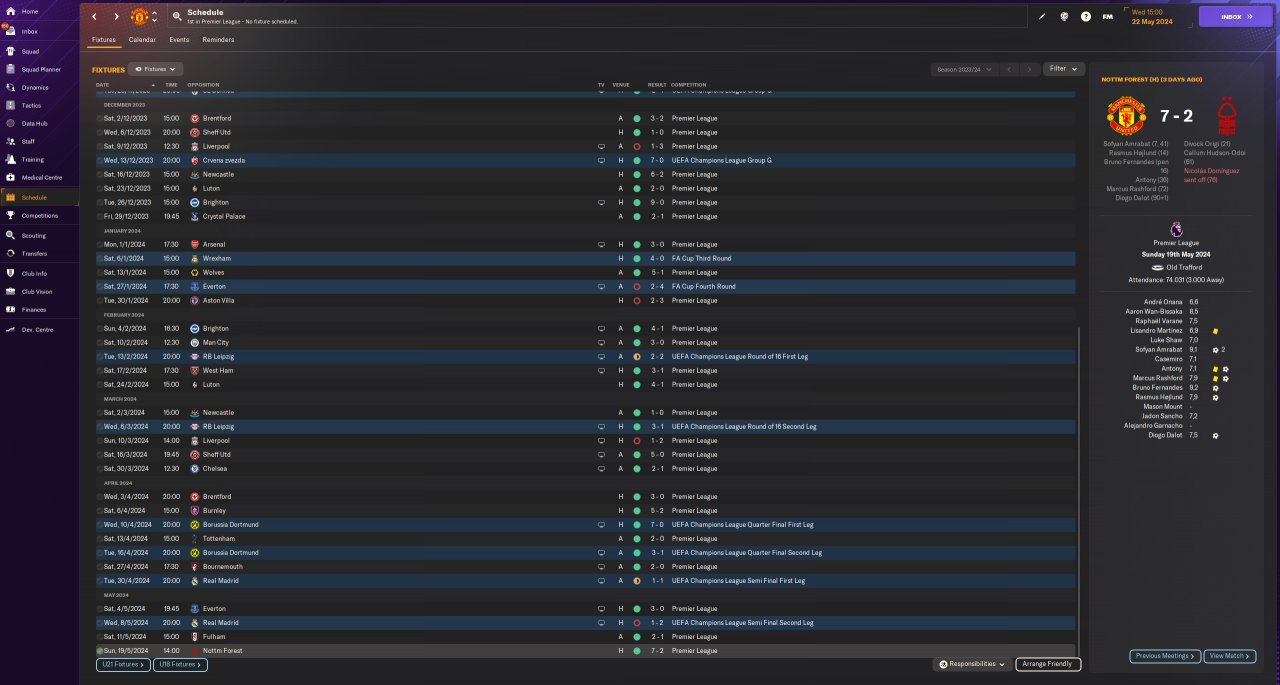Open Competitions in the sidebar

40,215
